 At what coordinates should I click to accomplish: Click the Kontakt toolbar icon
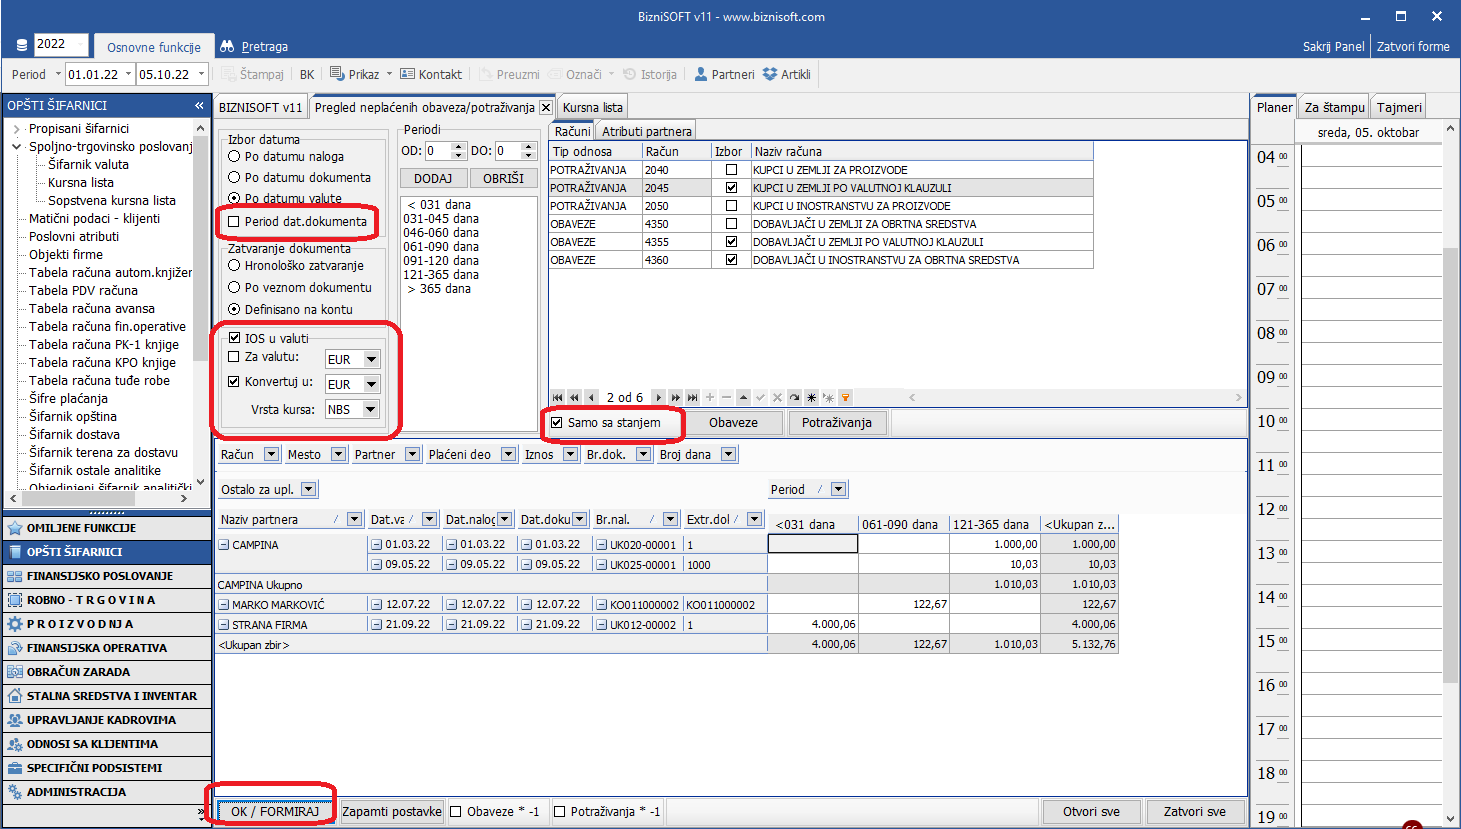point(431,74)
